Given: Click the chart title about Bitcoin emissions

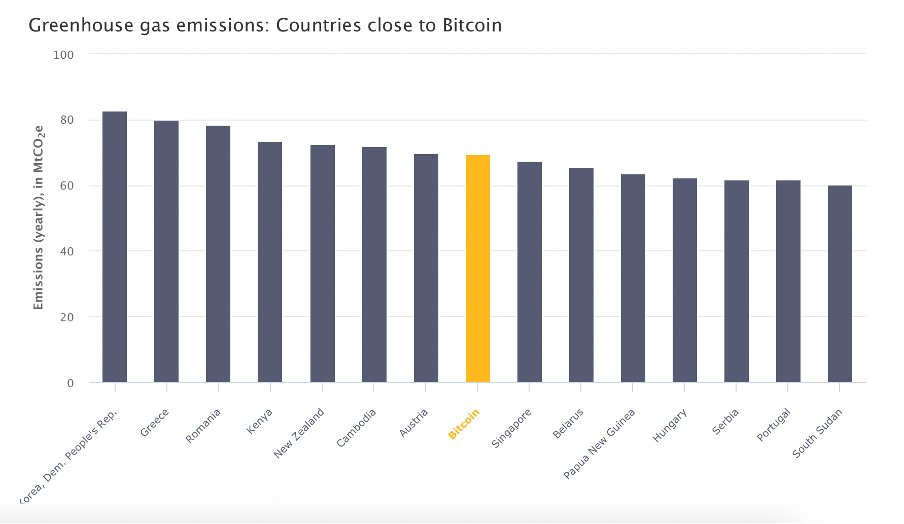Looking at the screenshot, I should pyautogui.click(x=265, y=23).
